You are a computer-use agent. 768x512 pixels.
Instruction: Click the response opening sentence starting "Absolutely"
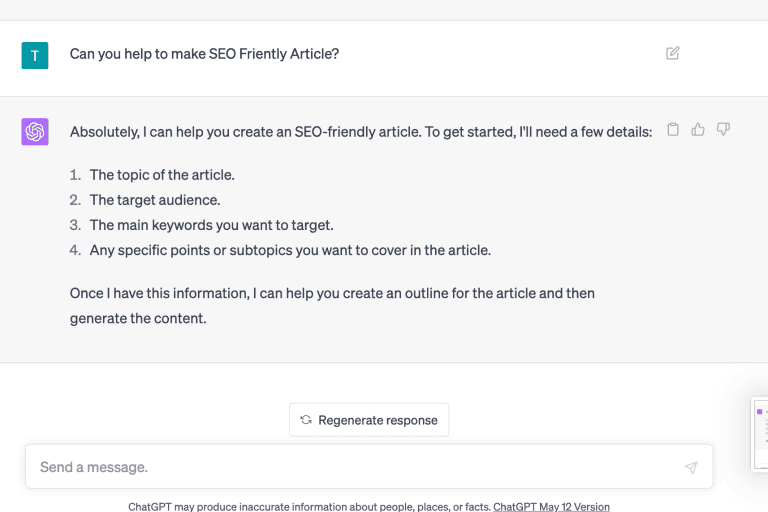[360, 131]
